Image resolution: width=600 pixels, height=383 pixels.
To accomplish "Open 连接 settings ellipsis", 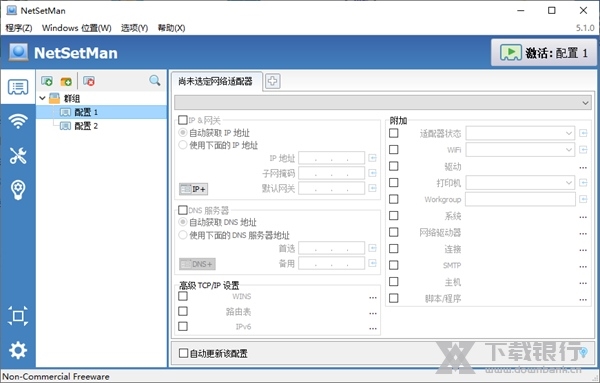I will click(583, 250).
